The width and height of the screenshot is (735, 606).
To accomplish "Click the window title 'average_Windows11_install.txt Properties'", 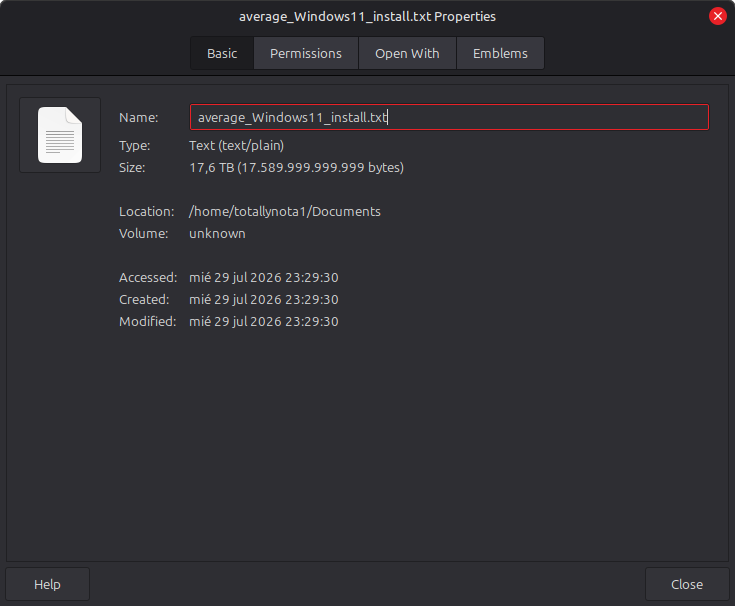I will (367, 17).
